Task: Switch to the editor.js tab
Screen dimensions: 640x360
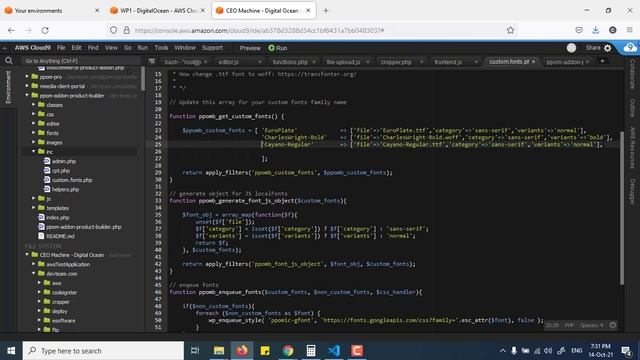Action: (229, 62)
